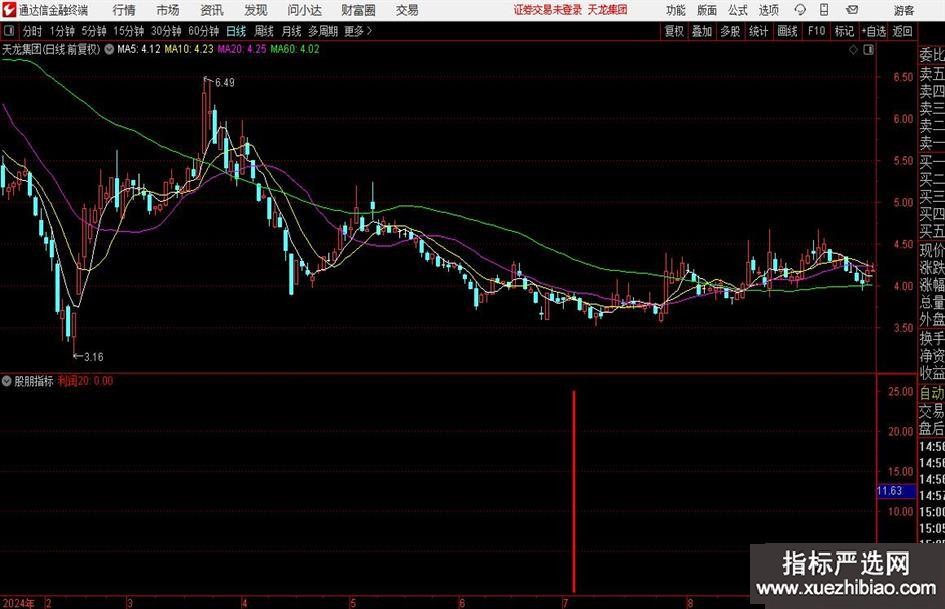The height and width of the screenshot is (609, 945).
Task: Open the 财富圈 menu
Action: pos(359,10)
